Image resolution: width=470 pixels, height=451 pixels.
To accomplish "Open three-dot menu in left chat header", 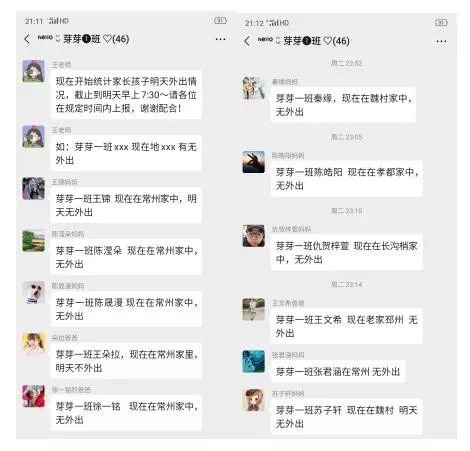I will pyautogui.click(x=220, y=39).
